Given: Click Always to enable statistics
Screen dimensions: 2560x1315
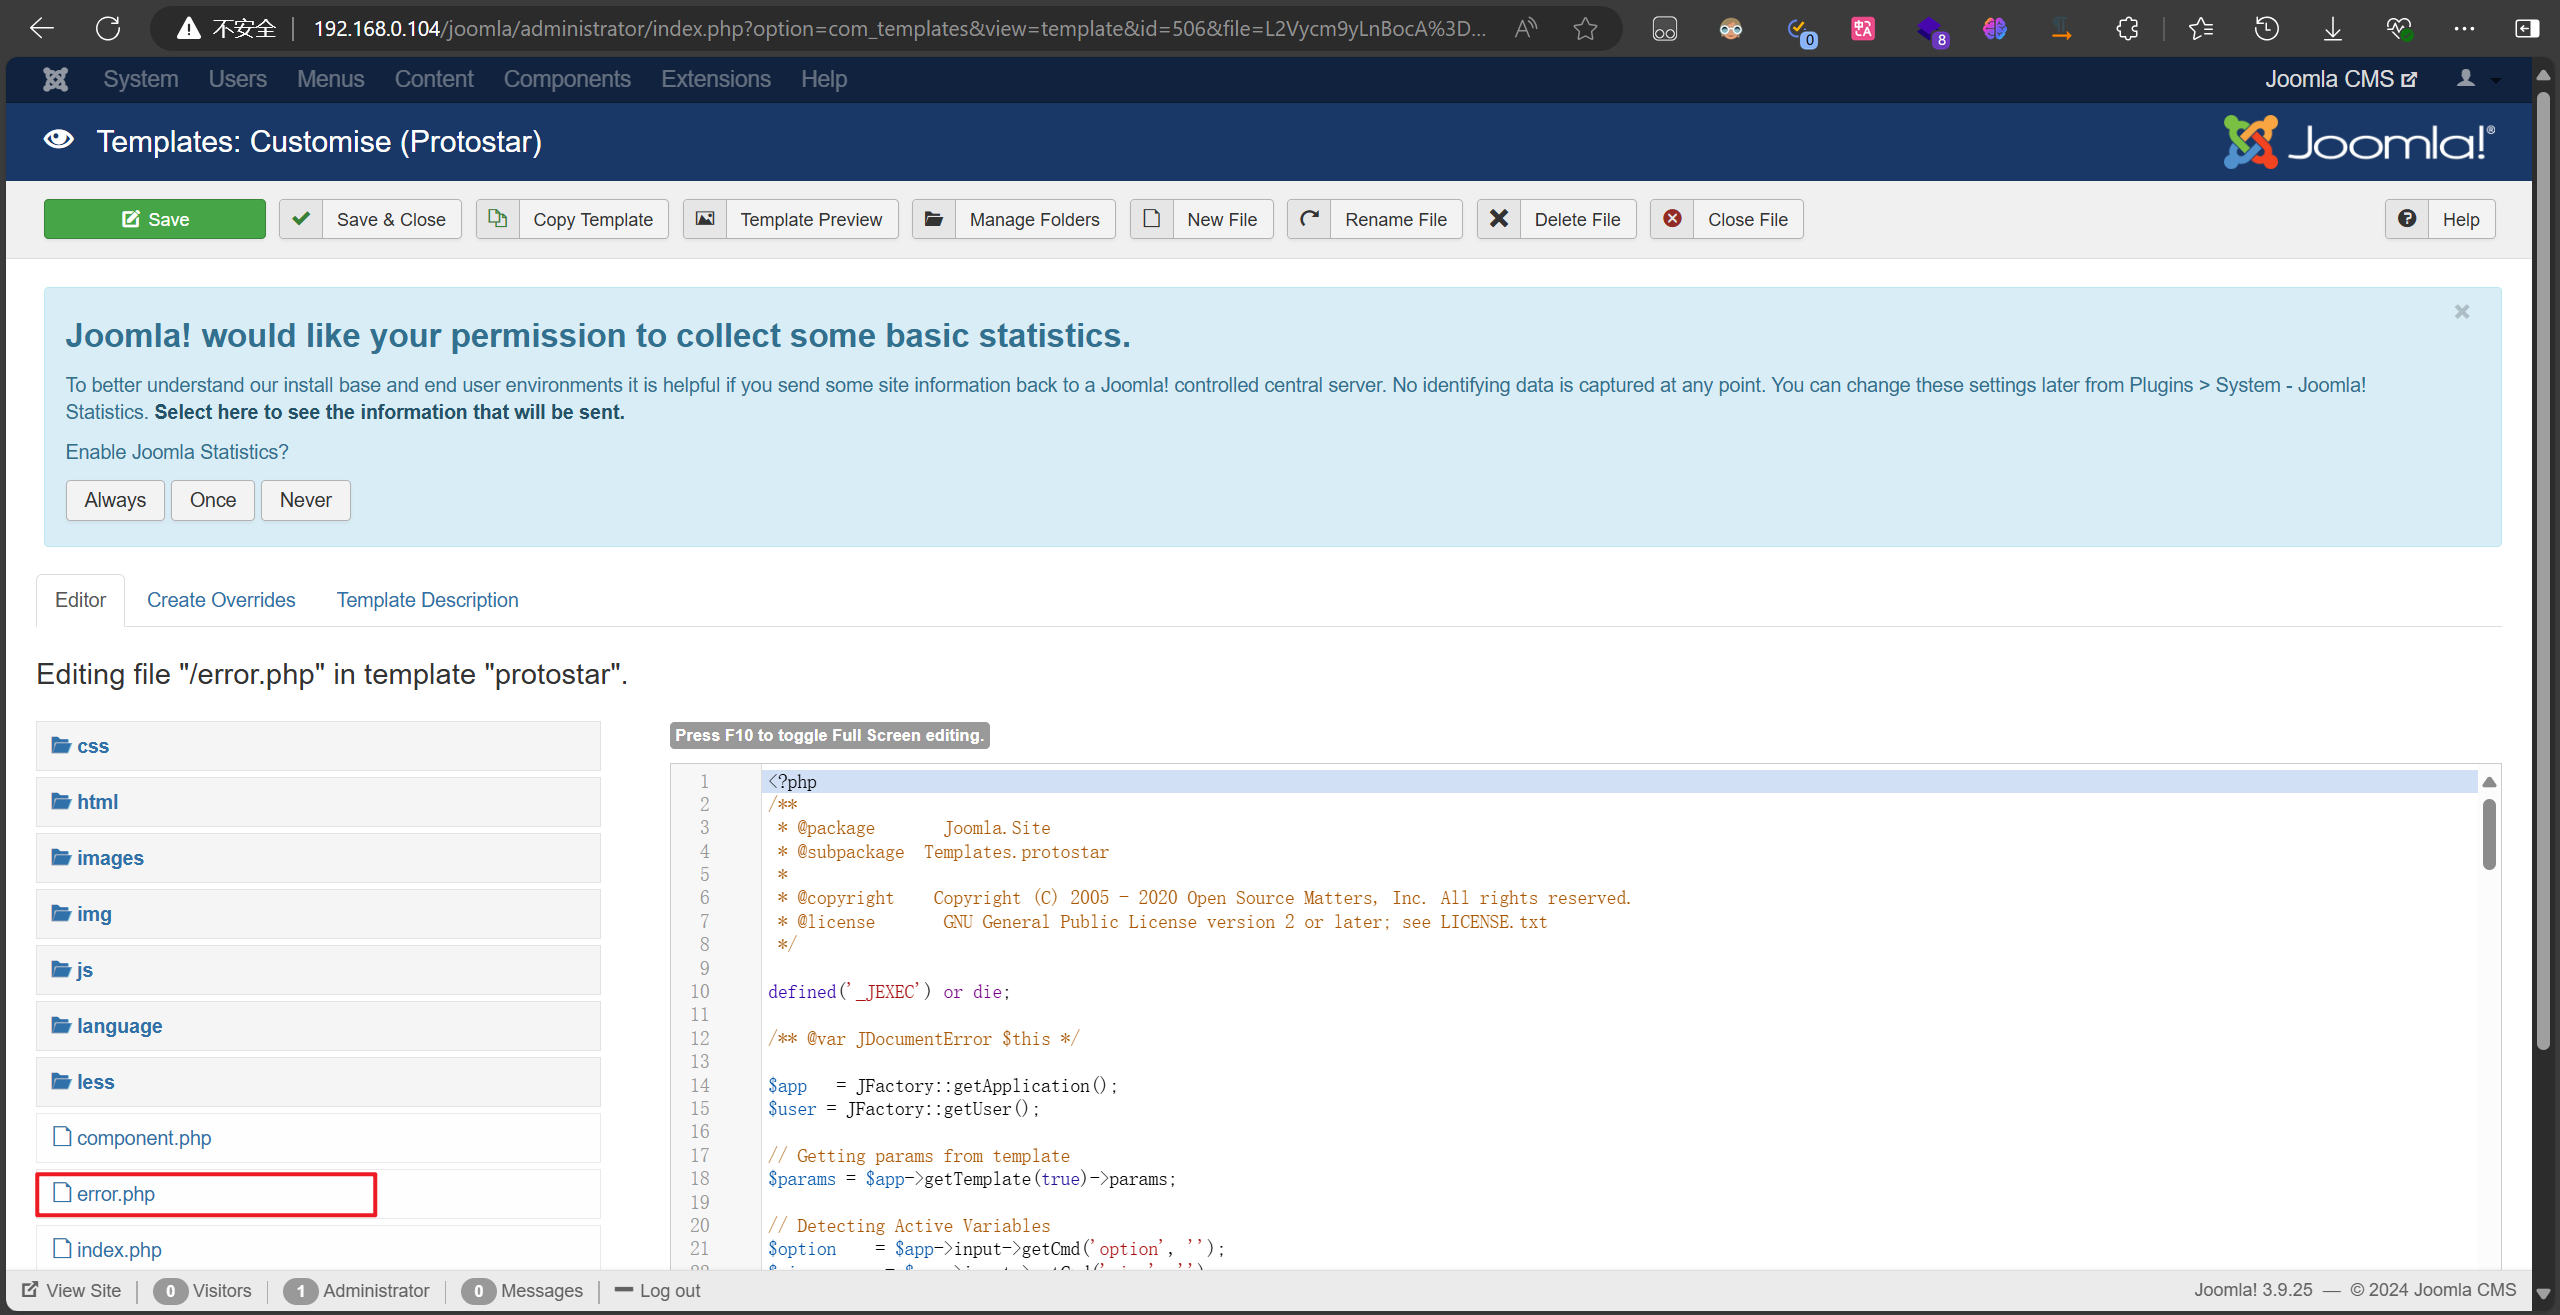Looking at the screenshot, I should tap(115, 500).
